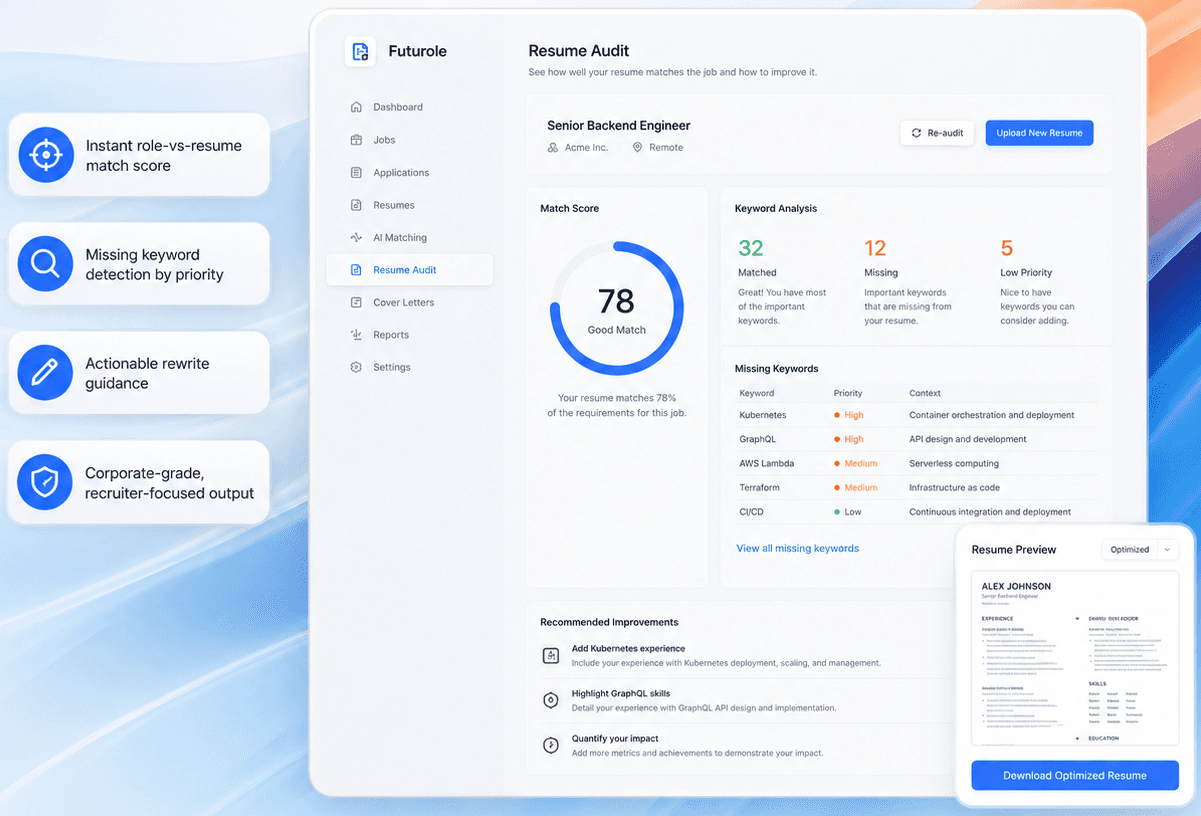
Task: Click the Quantify your impact lightning icon
Action: point(550,745)
